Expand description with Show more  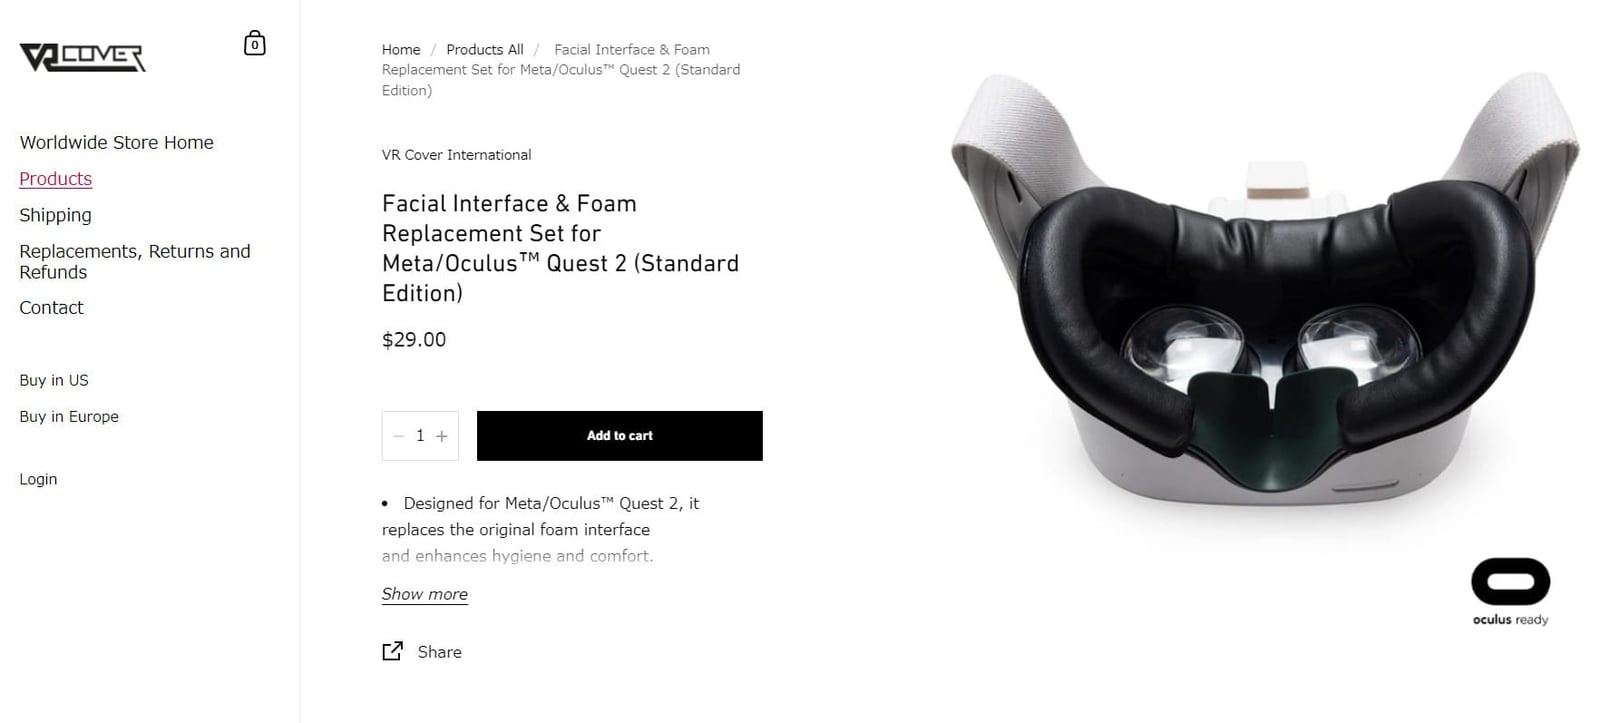425,594
